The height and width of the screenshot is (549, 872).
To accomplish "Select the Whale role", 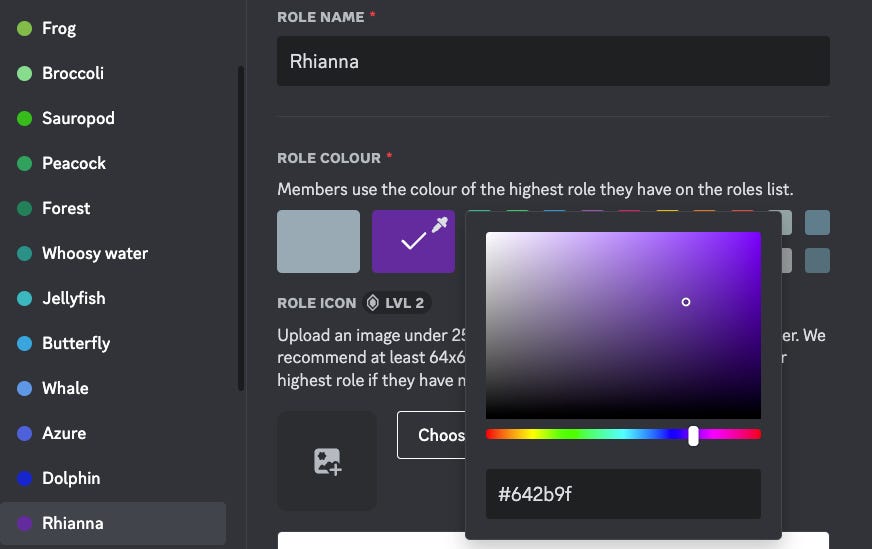I will 113,388.
